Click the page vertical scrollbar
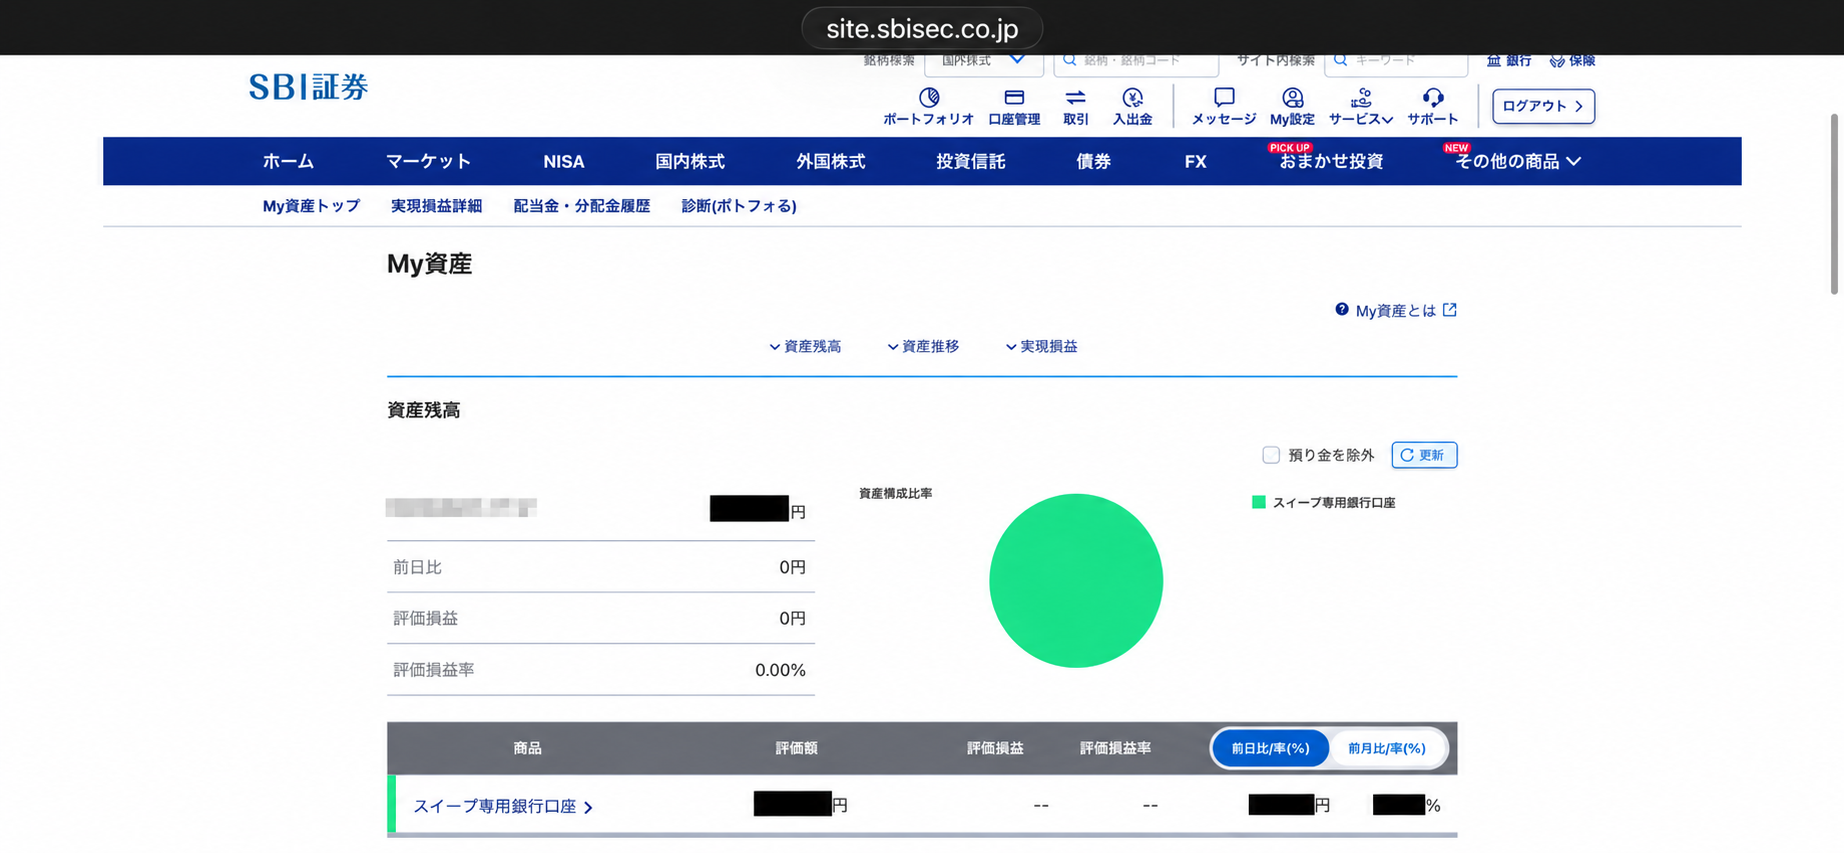The width and height of the screenshot is (1844, 853). click(1834, 204)
